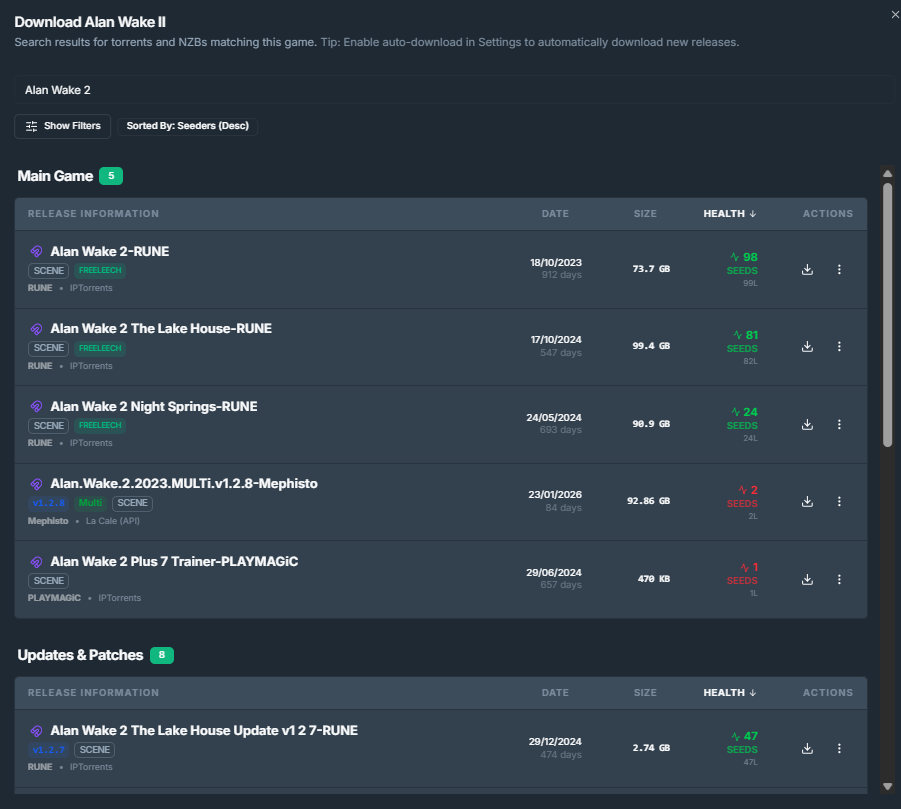Click the Updates & Patches count badge 8
The width and height of the screenshot is (901, 809).
tap(162, 655)
